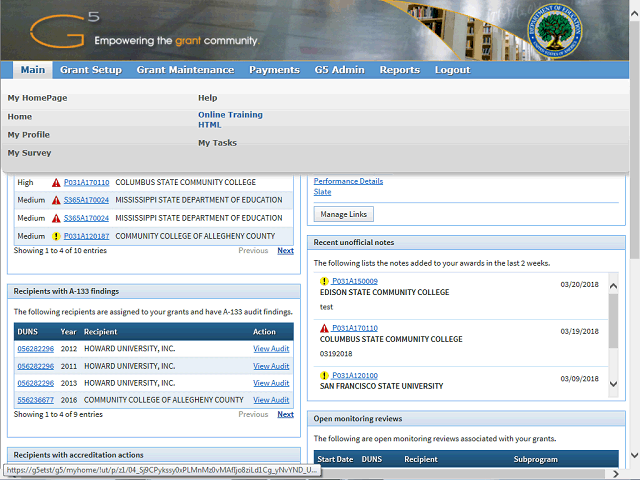Open the Grant Setup menu
This screenshot has height=480, width=640.
click(90, 70)
